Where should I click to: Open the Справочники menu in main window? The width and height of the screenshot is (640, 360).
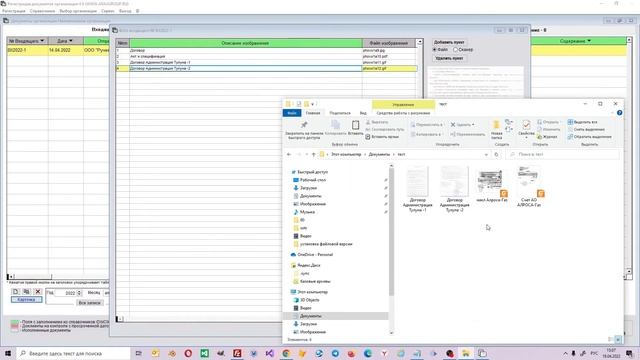tap(42, 11)
